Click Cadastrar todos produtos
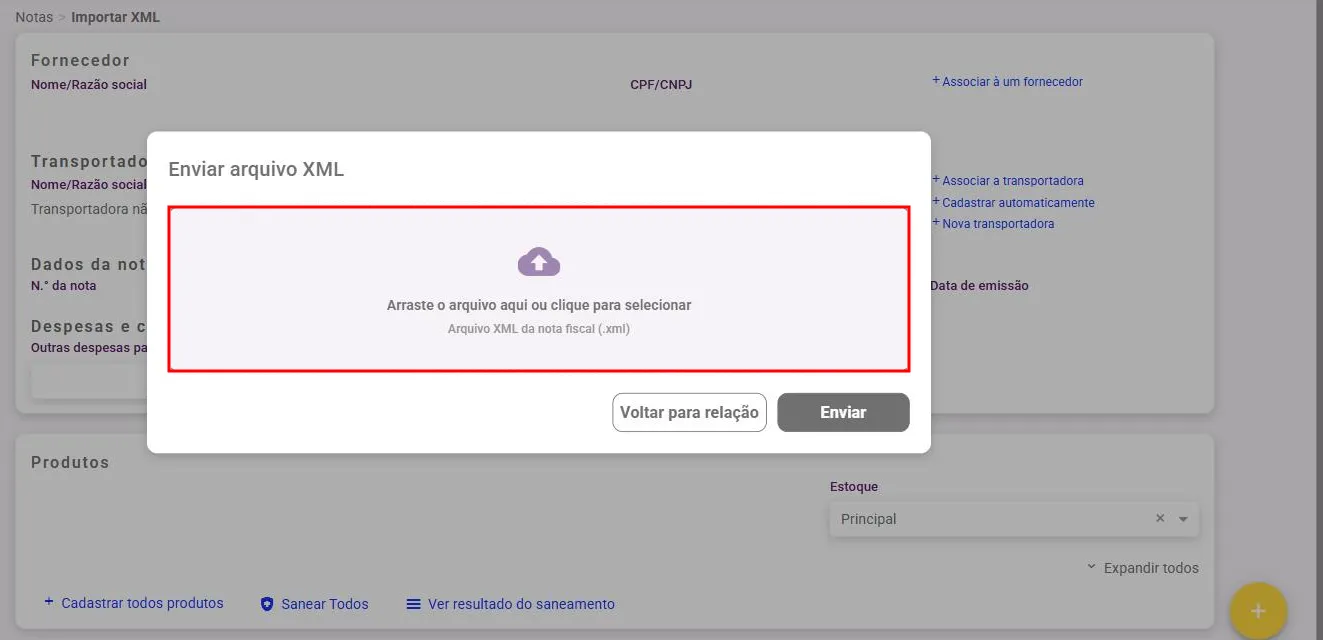Image resolution: width=1323 pixels, height=640 pixels. pyautogui.click(x=134, y=603)
